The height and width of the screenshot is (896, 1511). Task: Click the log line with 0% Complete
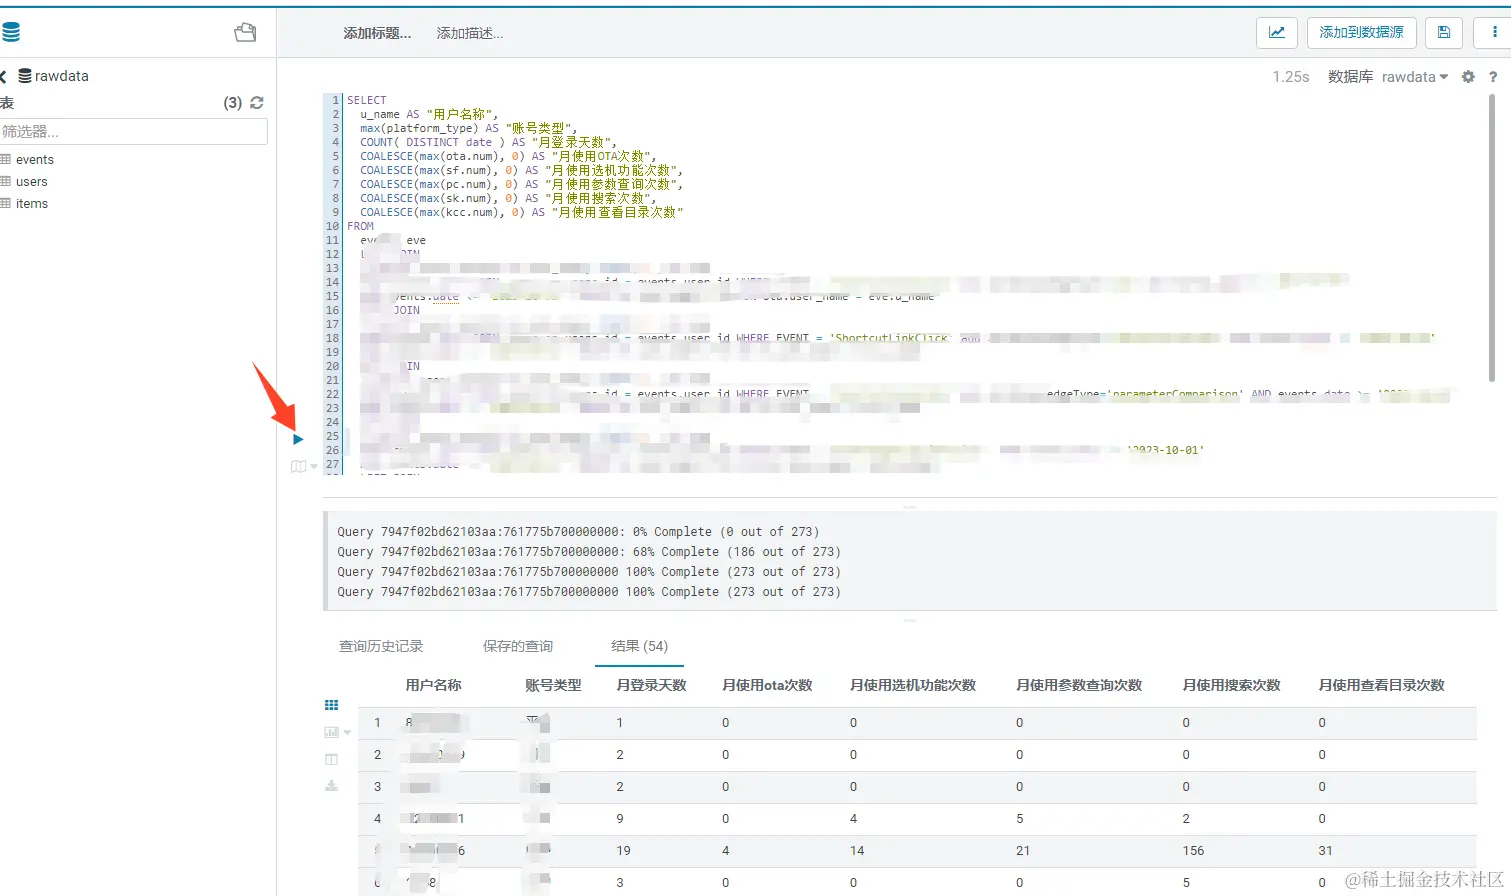[x=578, y=532]
